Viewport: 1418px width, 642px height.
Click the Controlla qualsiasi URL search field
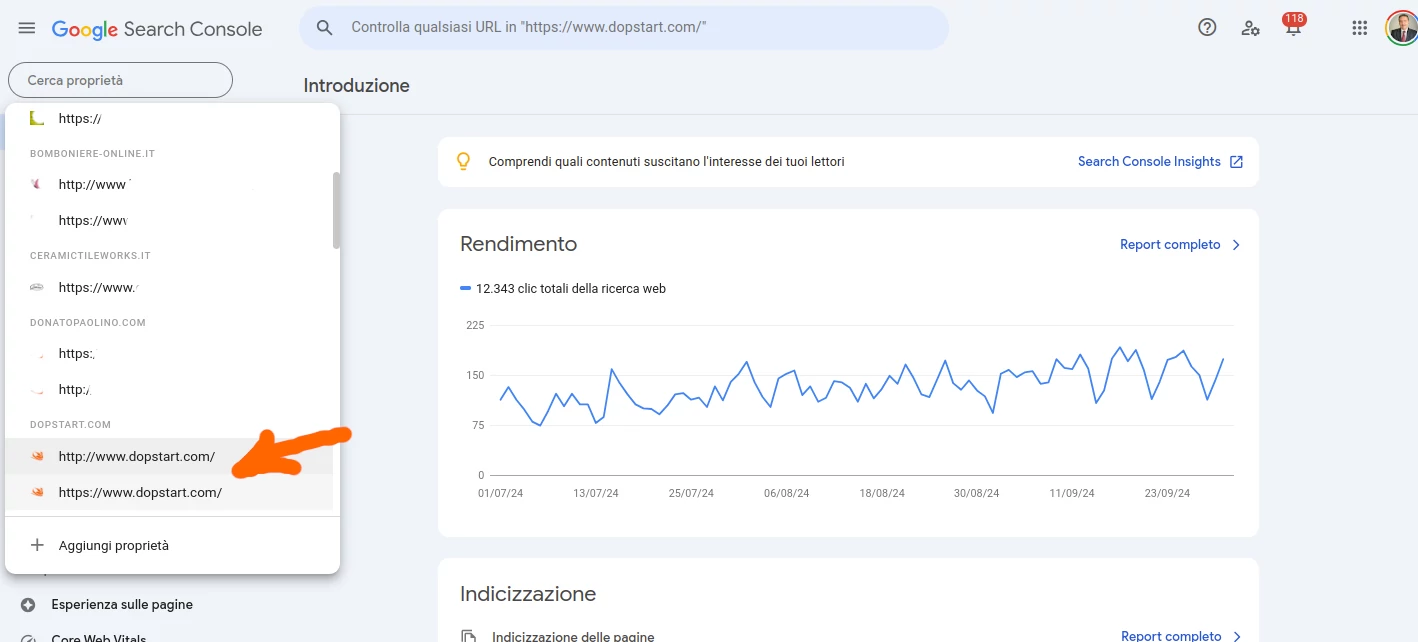pyautogui.click(x=624, y=28)
